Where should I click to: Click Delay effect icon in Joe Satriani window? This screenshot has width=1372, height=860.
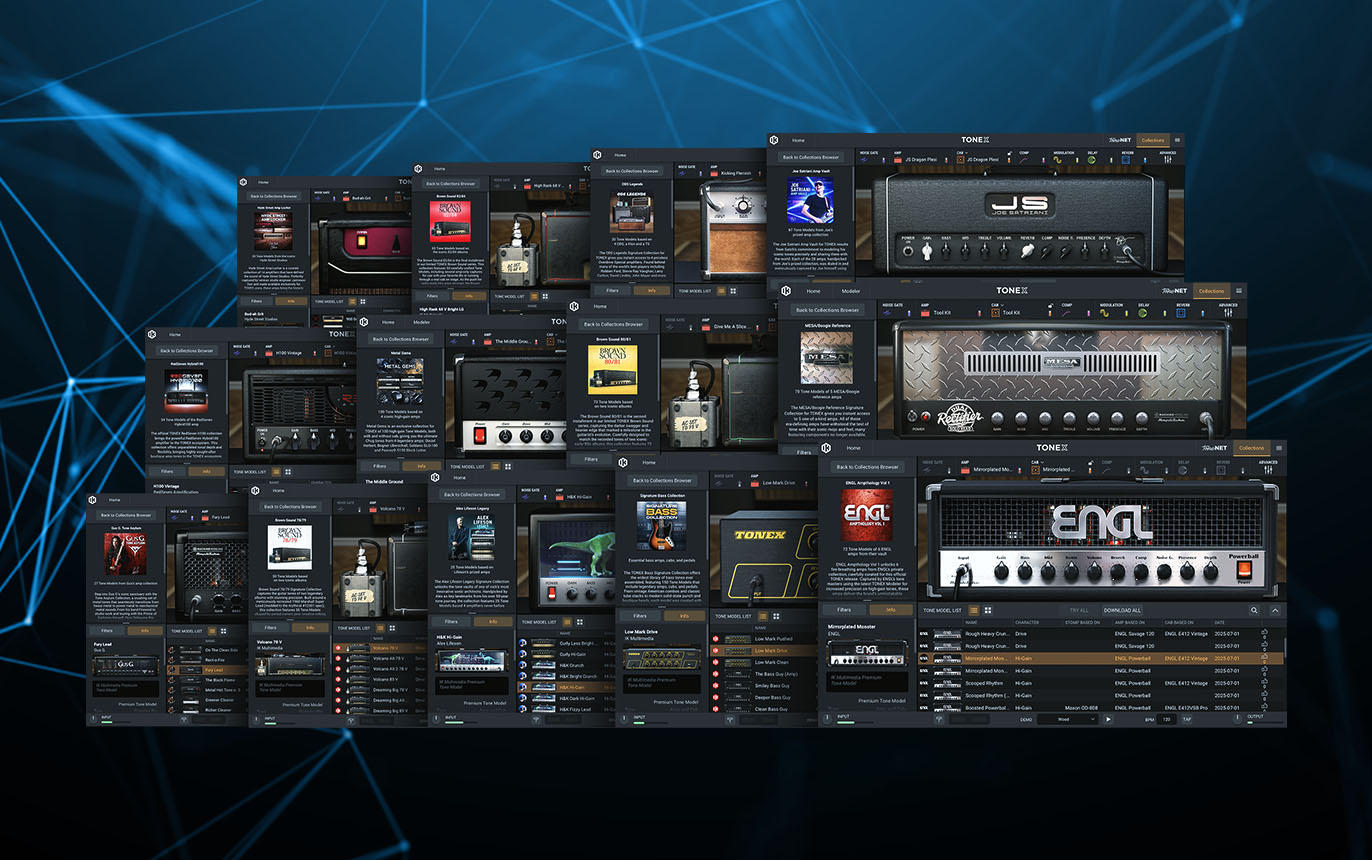pos(1092,160)
